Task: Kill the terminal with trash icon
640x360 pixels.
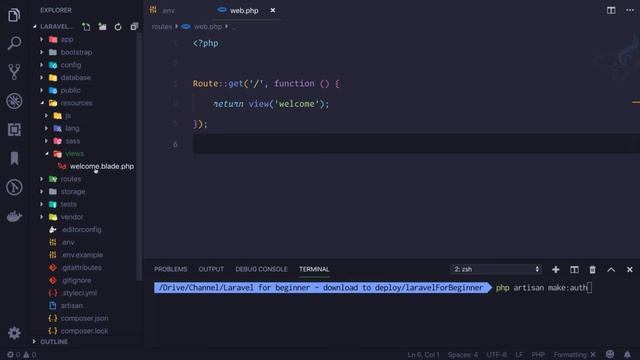Action: (x=592, y=269)
